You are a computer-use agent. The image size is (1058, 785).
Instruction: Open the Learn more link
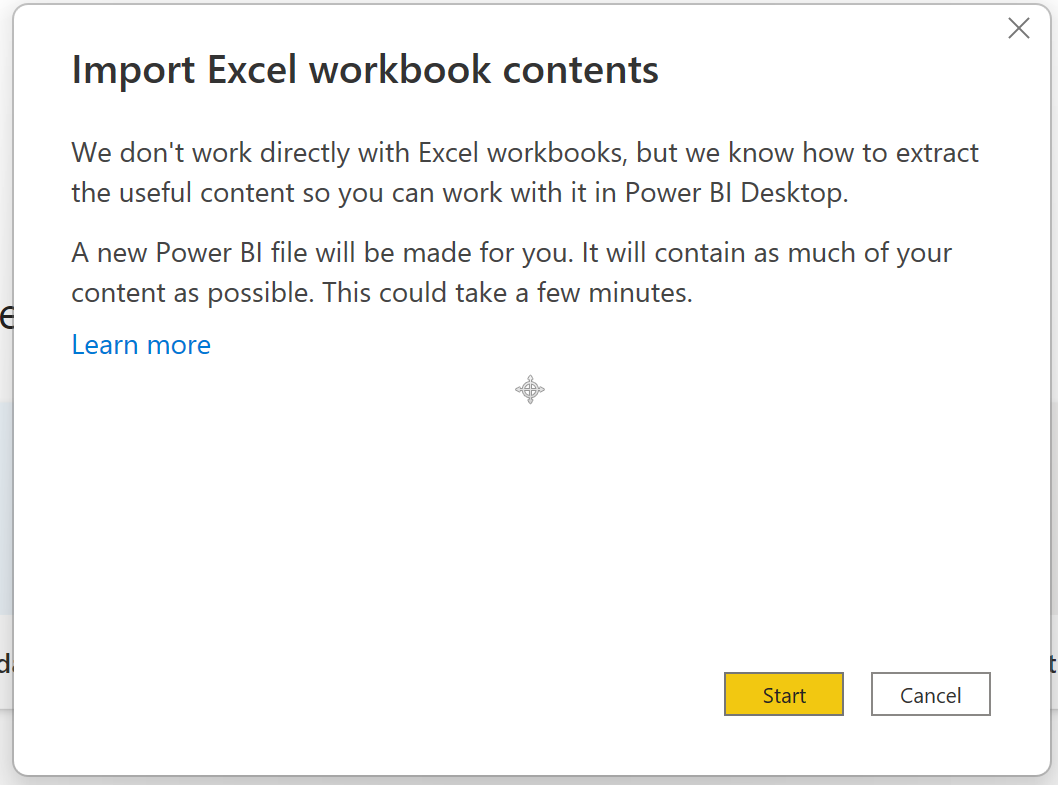click(141, 345)
